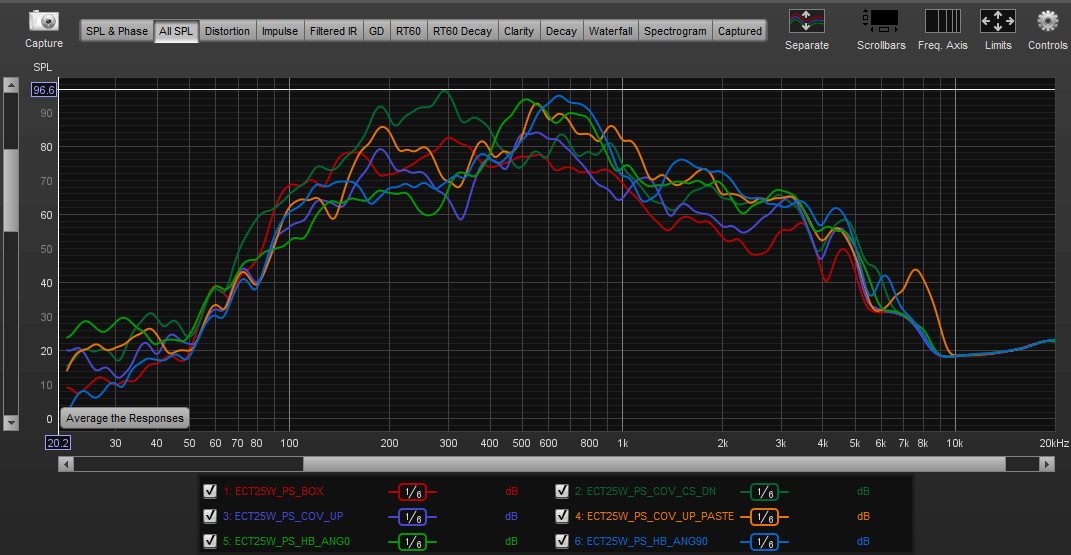
Task: Click 1/6 smoothing icon for ECT25W_PS_HB_ANG90
Action: pos(764,542)
